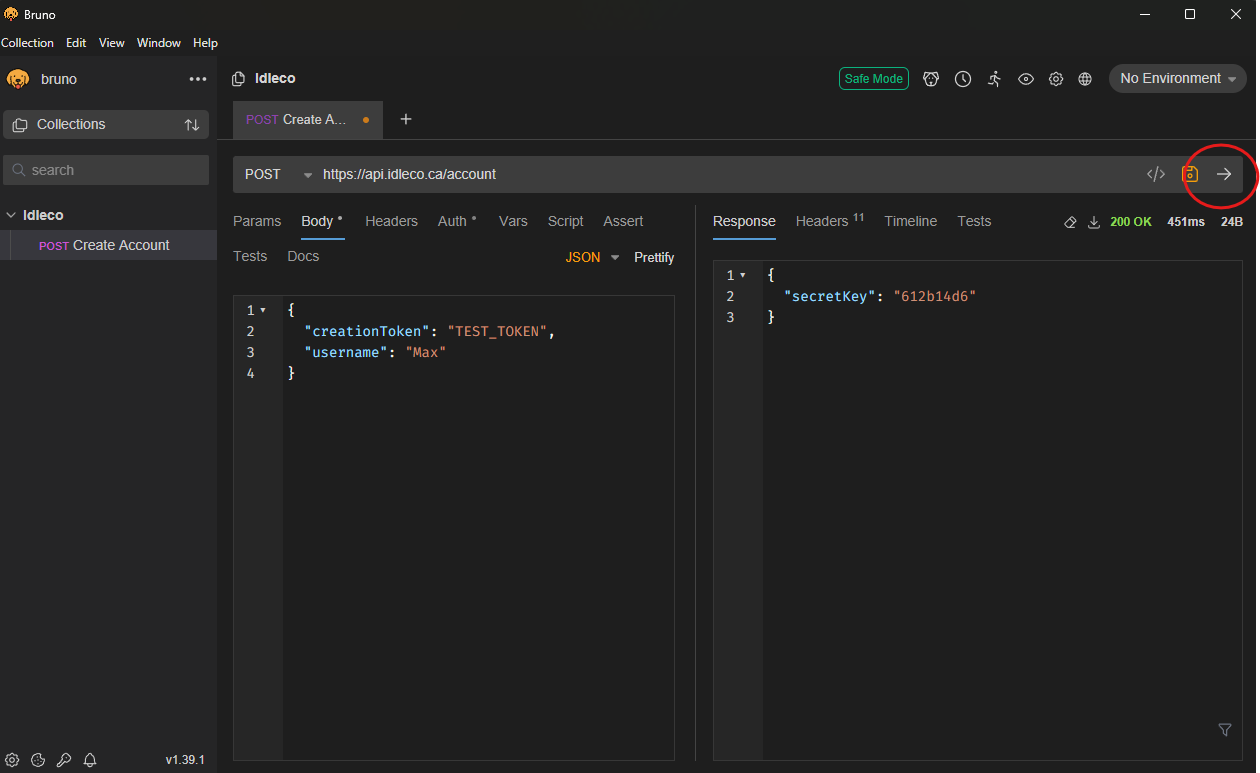The width and height of the screenshot is (1260, 773).
Task: Open the cookies icon in the bottom bar
Action: [38, 760]
